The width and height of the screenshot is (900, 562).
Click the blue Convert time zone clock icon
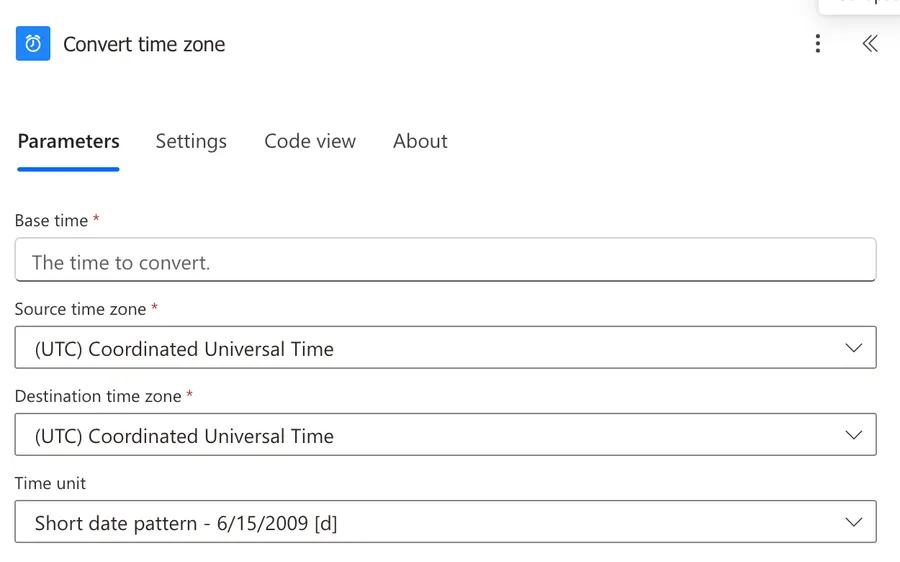coord(33,44)
